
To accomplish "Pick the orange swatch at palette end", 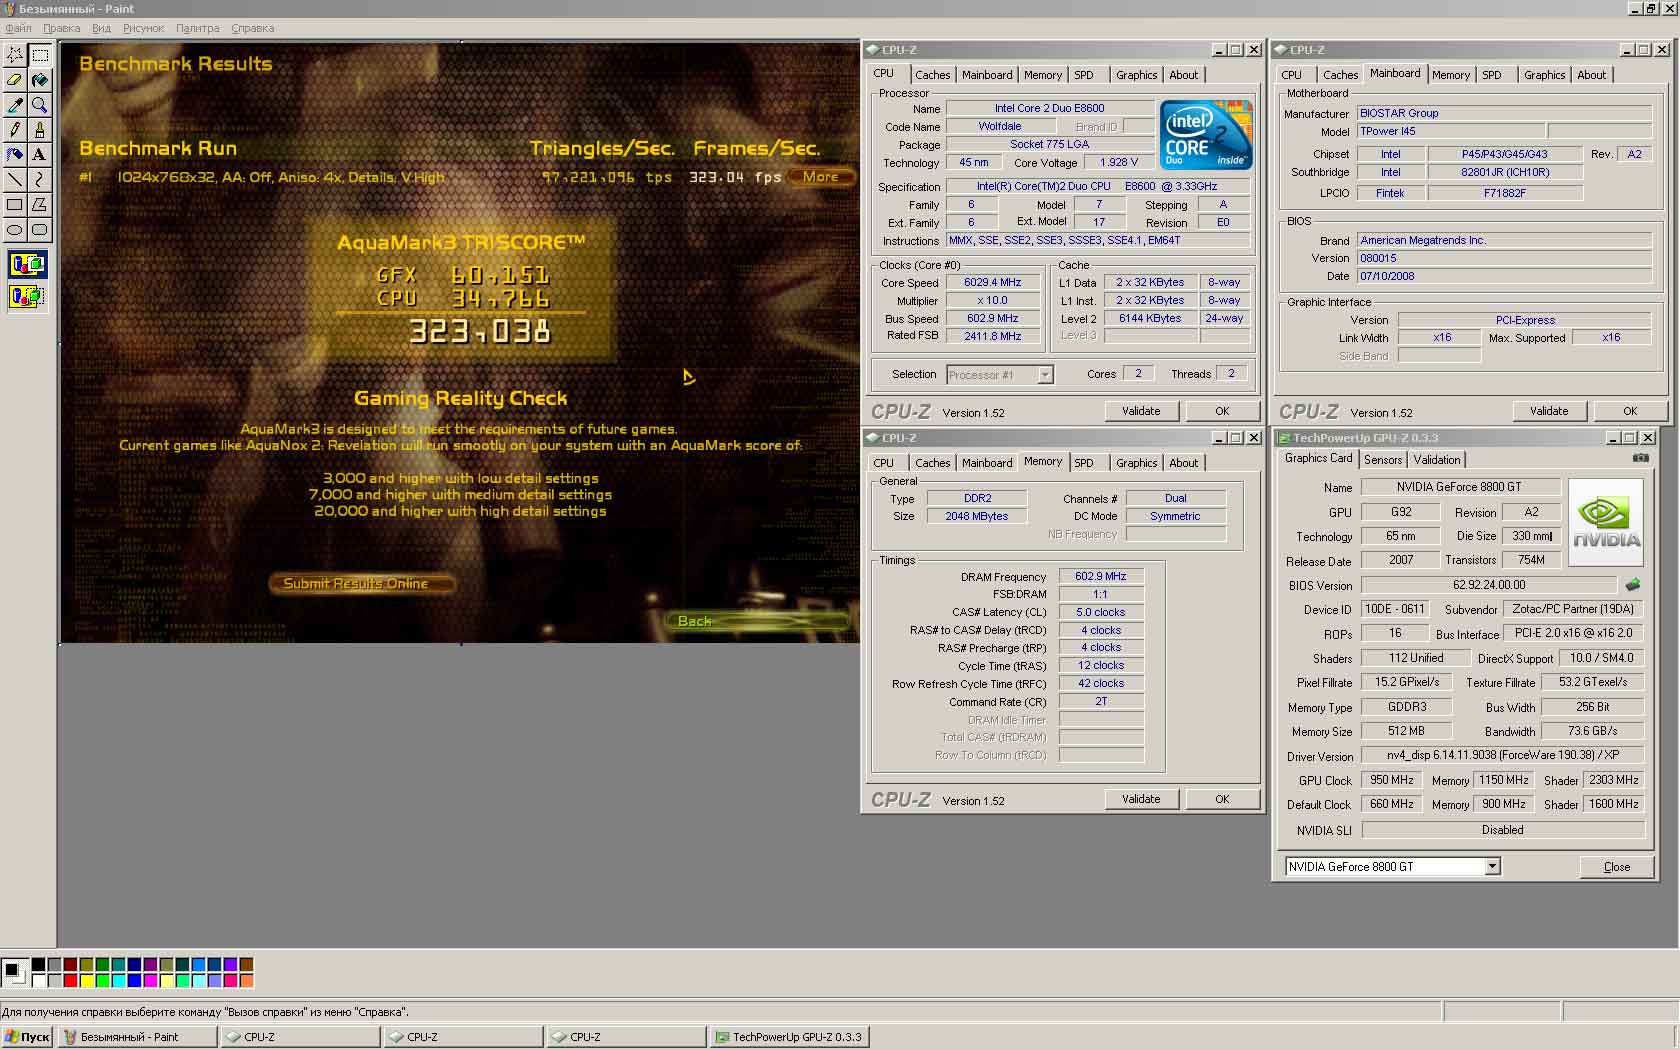I will tap(246, 981).
